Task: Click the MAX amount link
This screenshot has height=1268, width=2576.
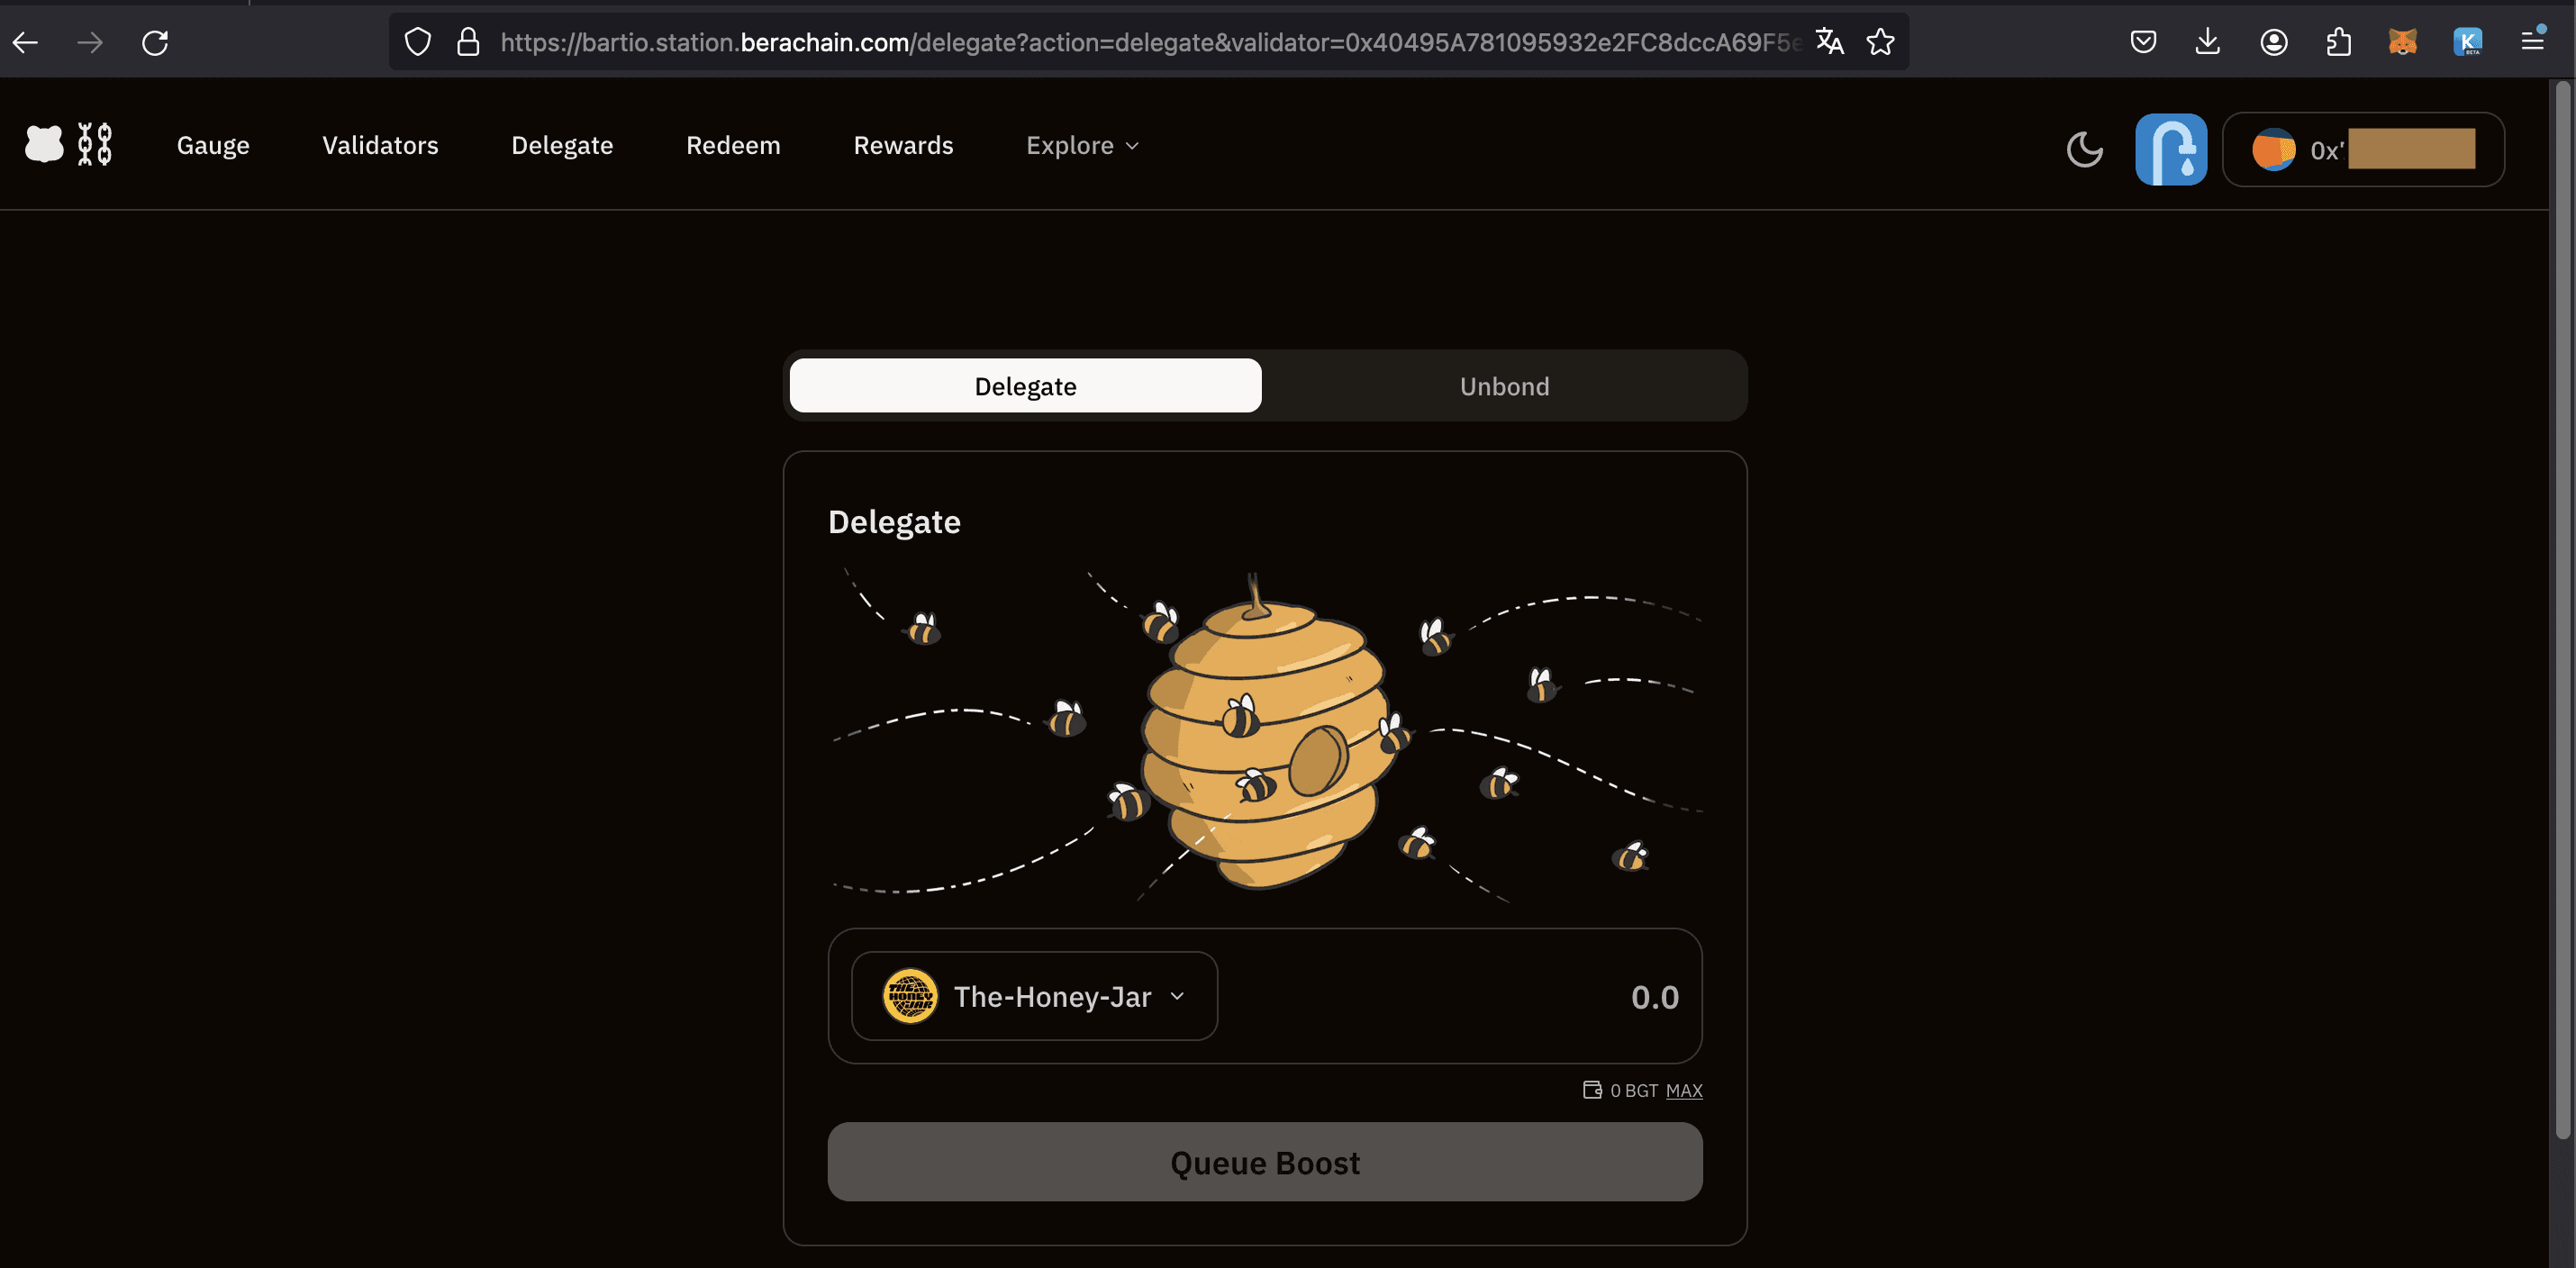Action: [x=1683, y=1090]
